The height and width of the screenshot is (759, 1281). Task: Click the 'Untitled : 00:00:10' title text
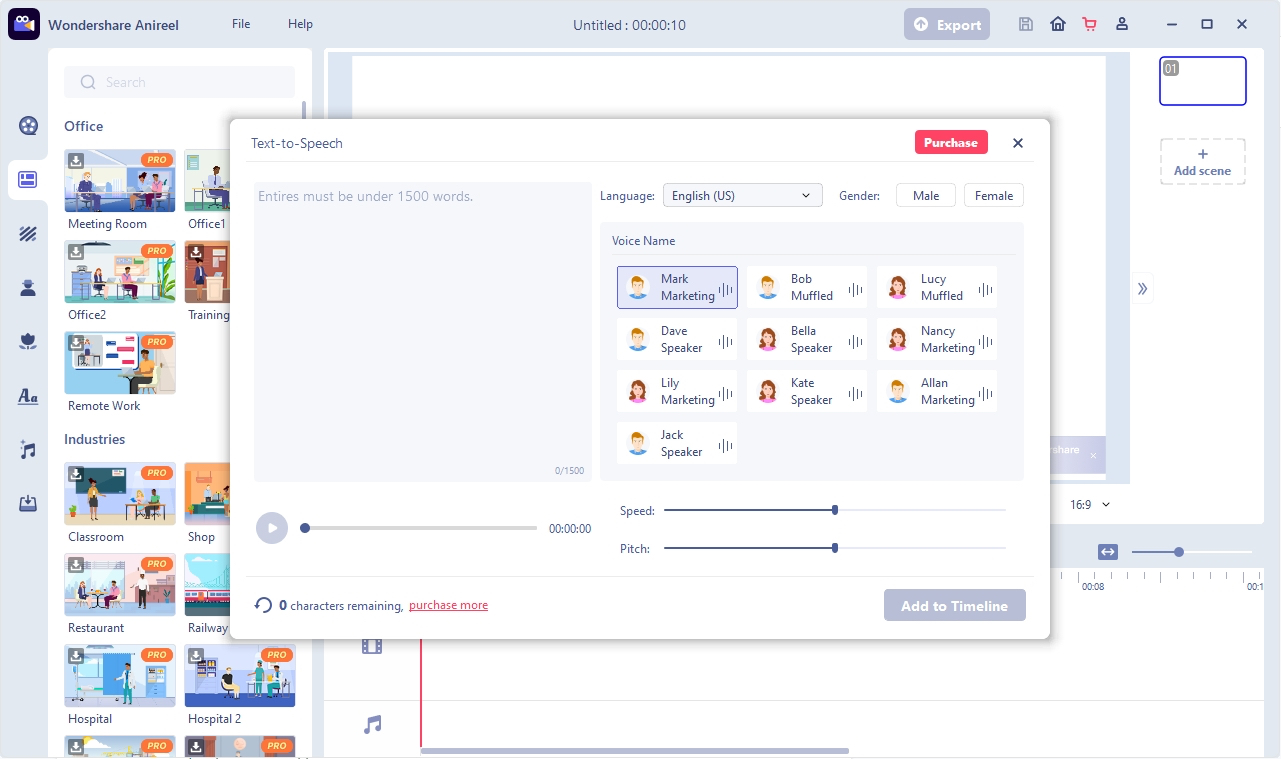click(629, 25)
